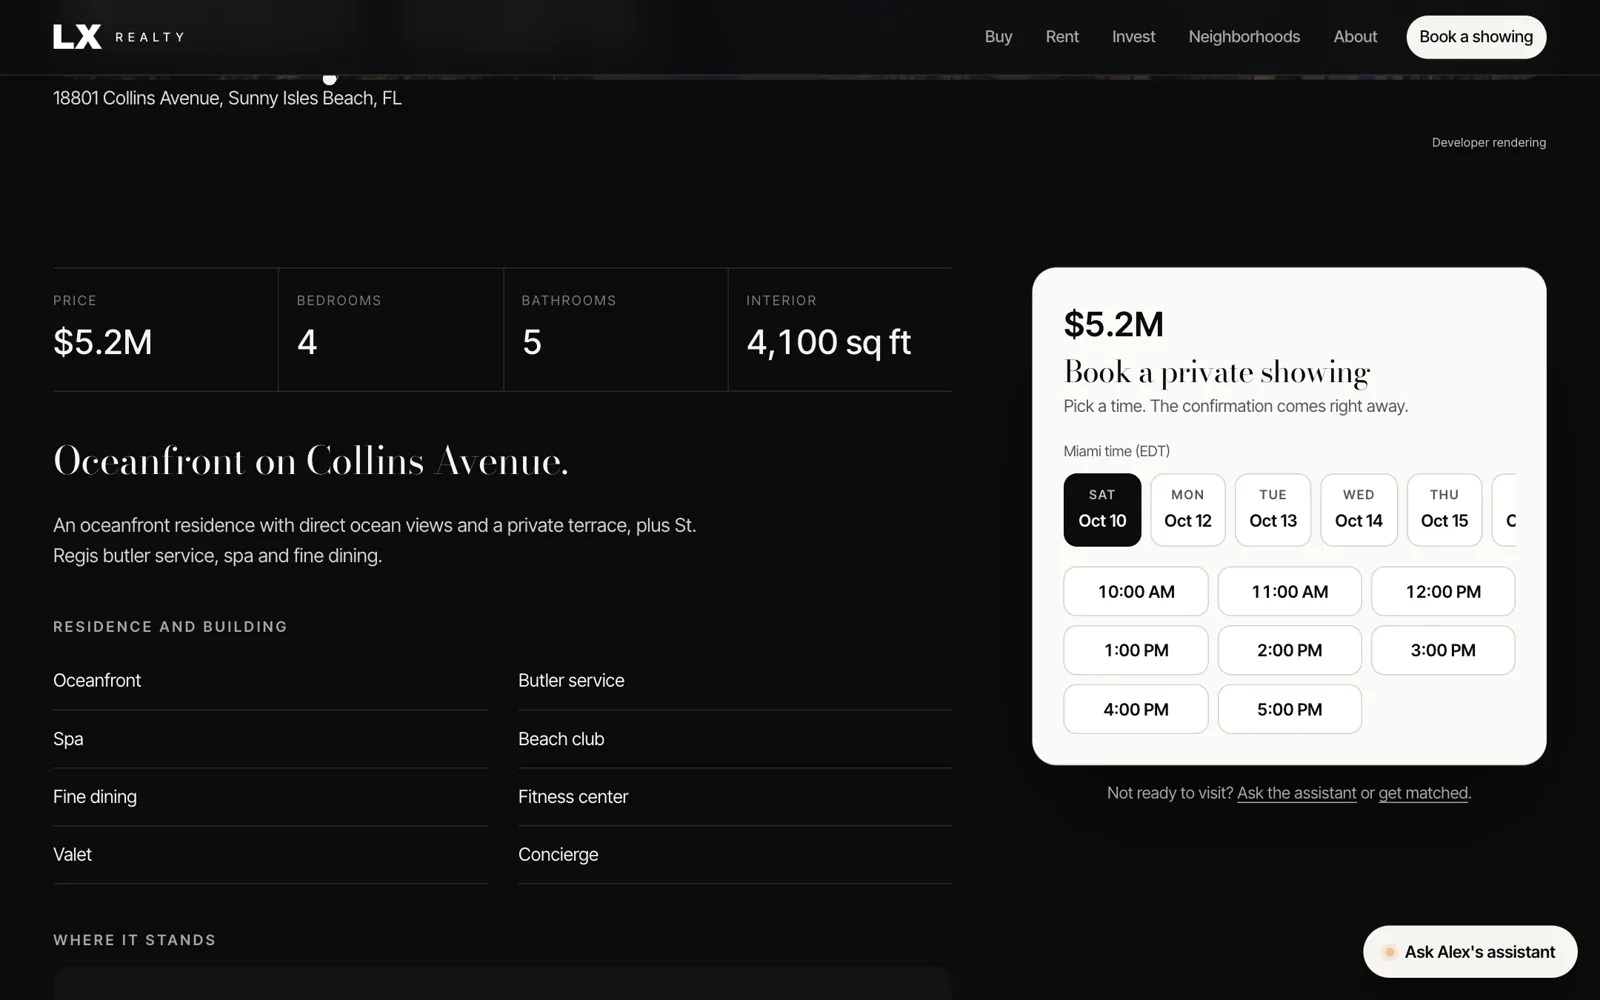Viewport: 1600px width, 1000px height.
Task: Click the Spa feature row
Action: [x=270, y=739]
